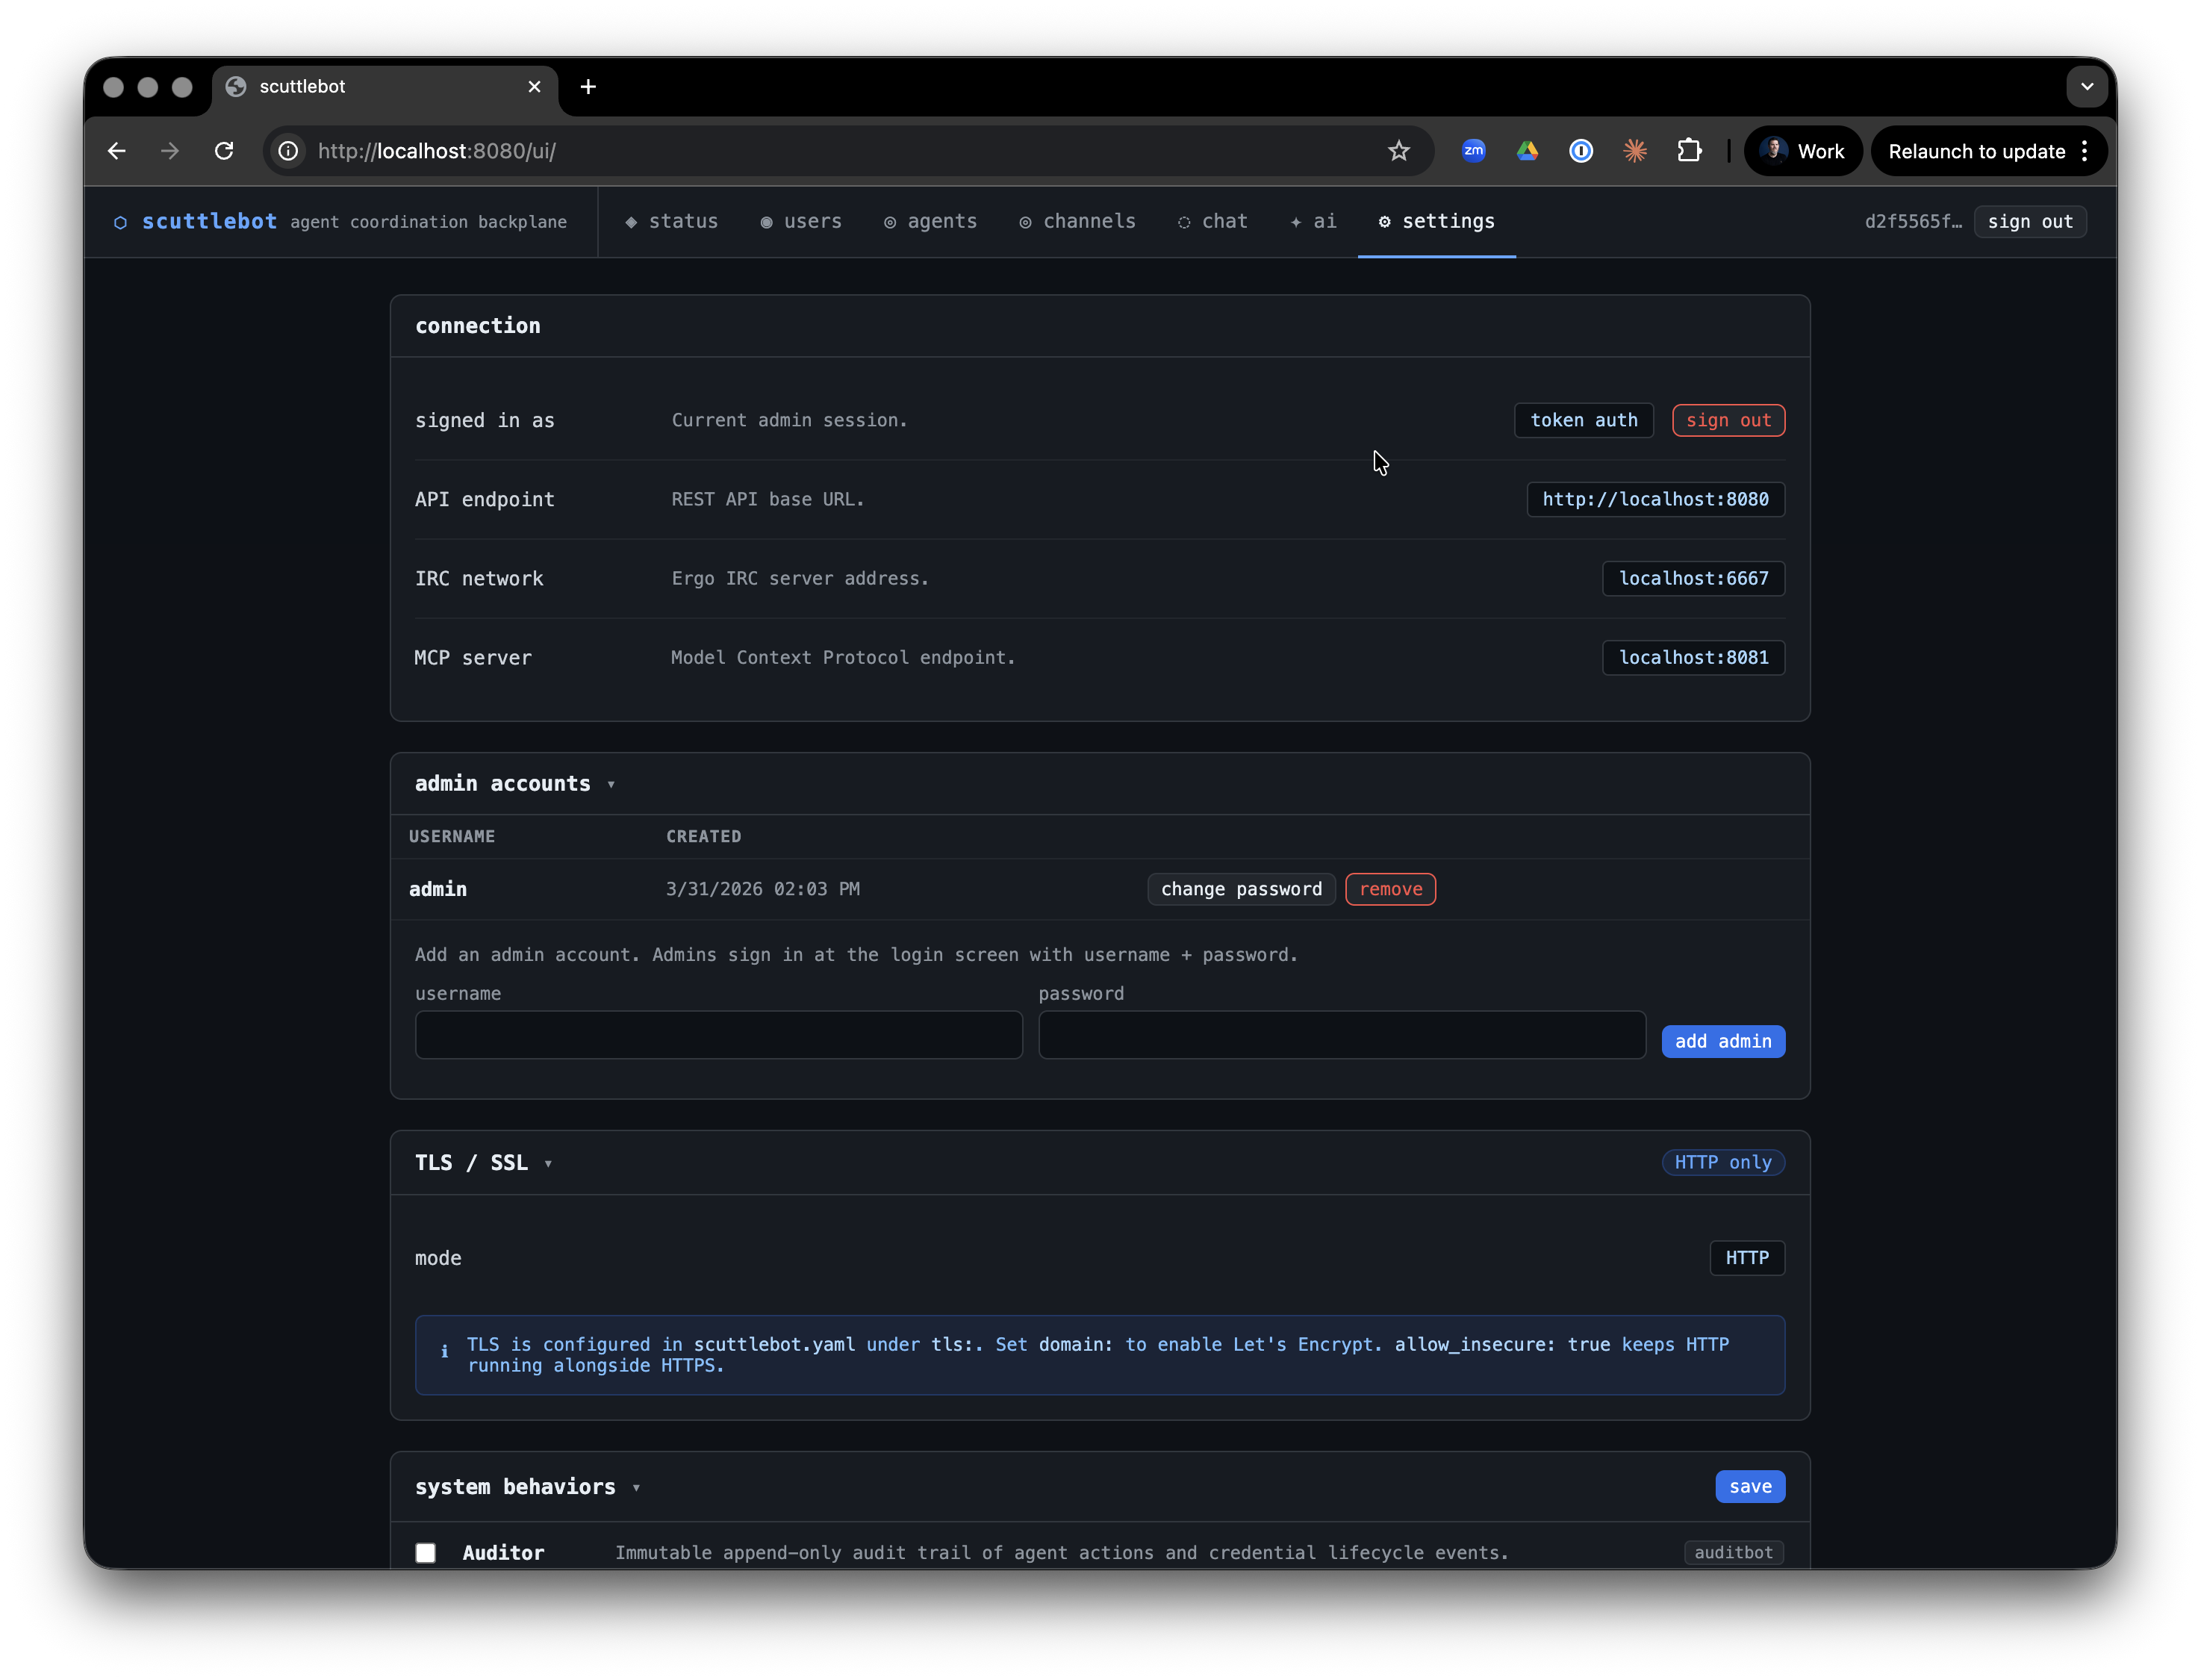Click the localhost:8081 MCP address
This screenshot has width=2201, height=1680.
point(1693,657)
